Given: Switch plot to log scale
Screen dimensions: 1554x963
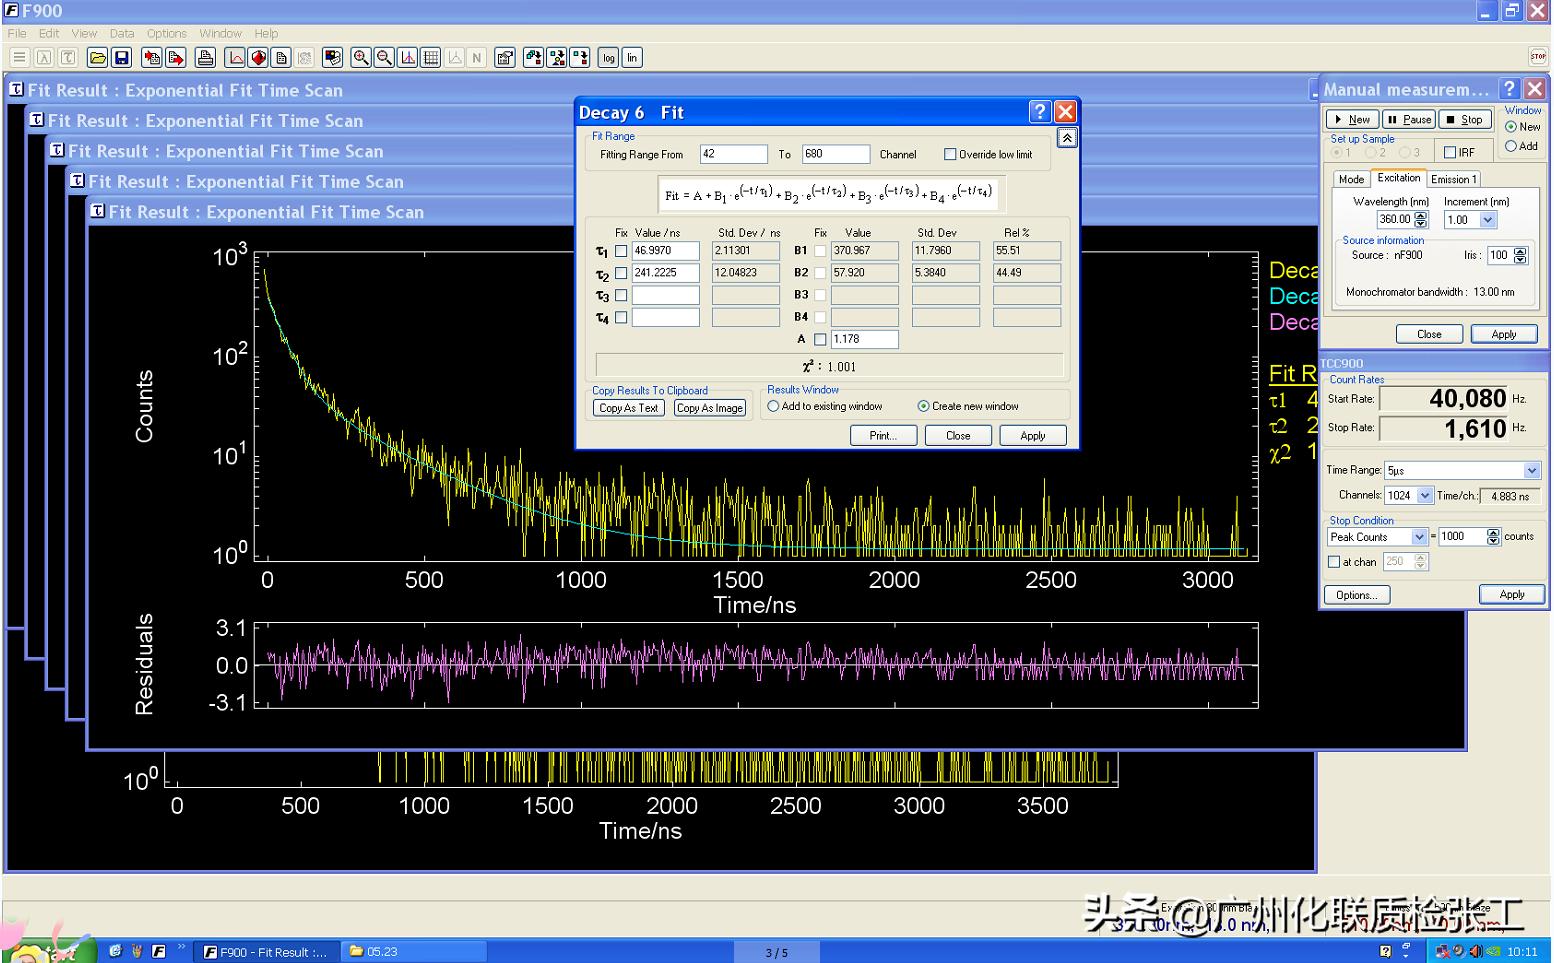Looking at the screenshot, I should (608, 58).
